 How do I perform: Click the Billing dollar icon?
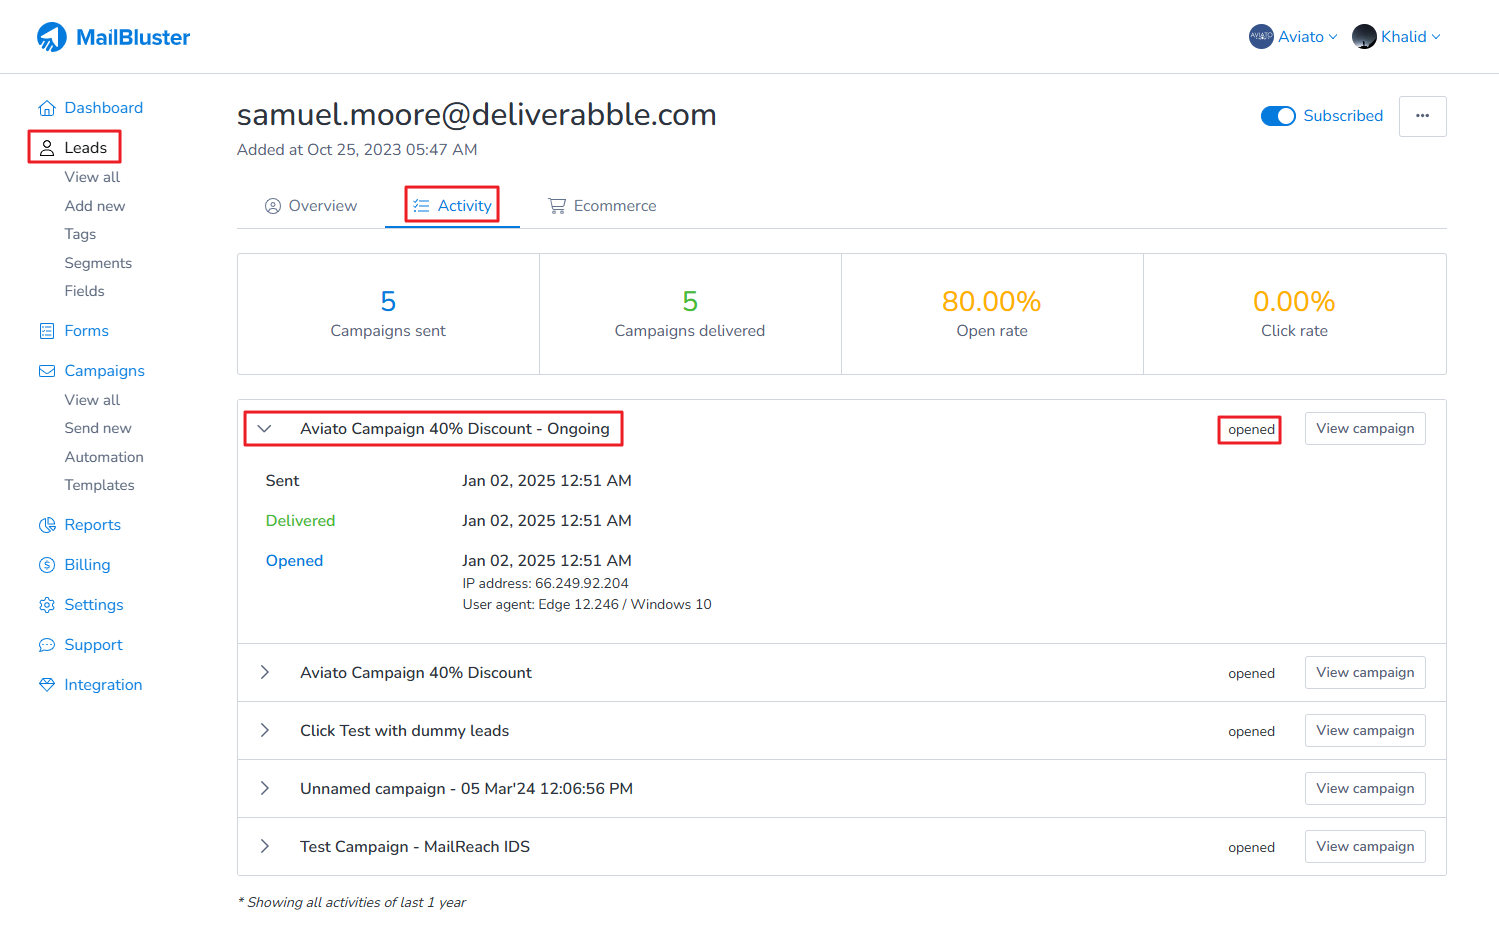(47, 565)
